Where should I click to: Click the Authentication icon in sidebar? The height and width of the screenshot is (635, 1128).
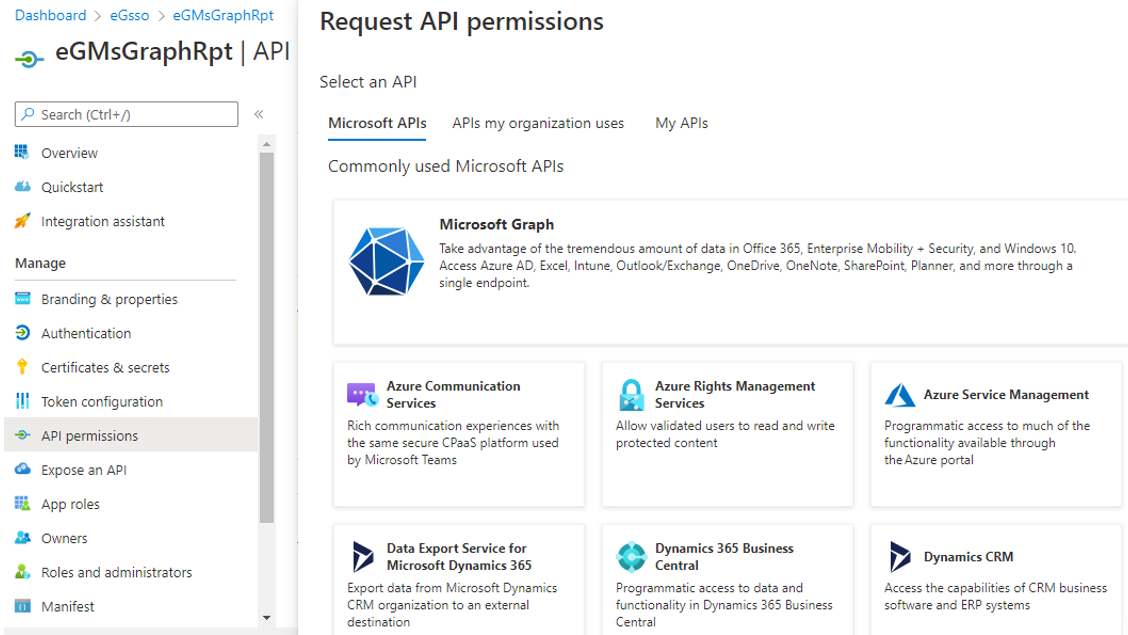coord(22,332)
